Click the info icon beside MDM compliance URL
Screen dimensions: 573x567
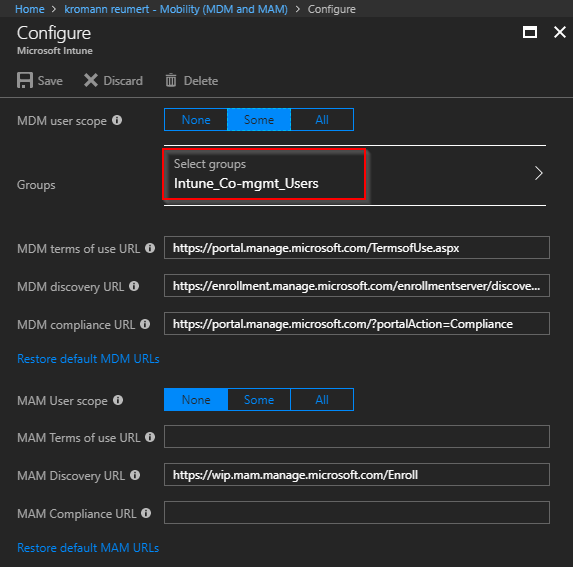point(145,324)
